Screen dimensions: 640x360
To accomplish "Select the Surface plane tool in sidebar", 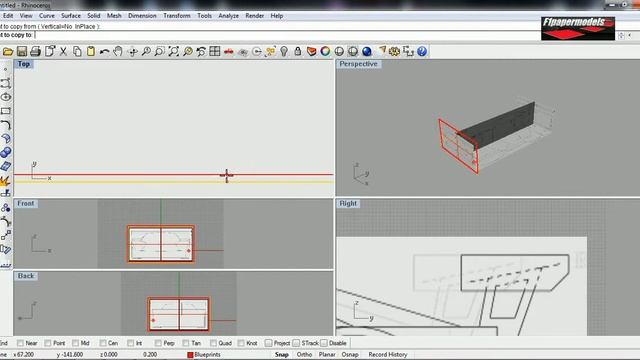I will (x=6, y=166).
